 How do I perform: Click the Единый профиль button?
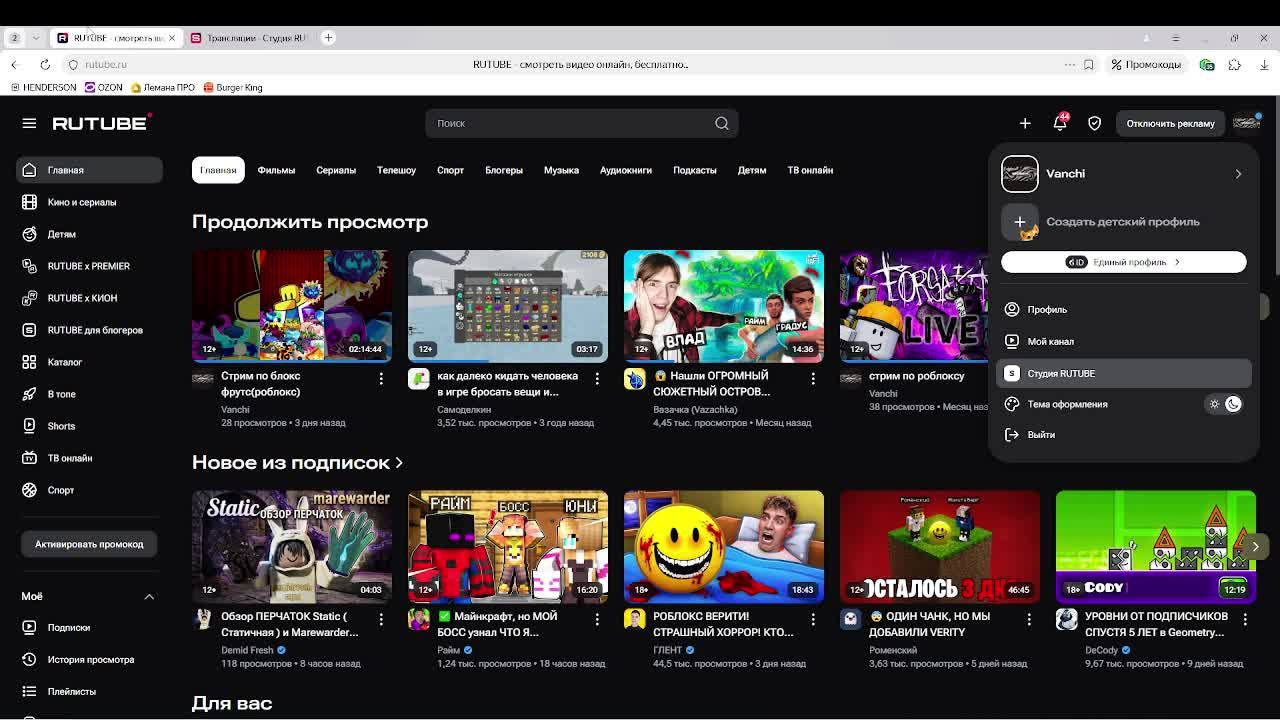click(1124, 262)
